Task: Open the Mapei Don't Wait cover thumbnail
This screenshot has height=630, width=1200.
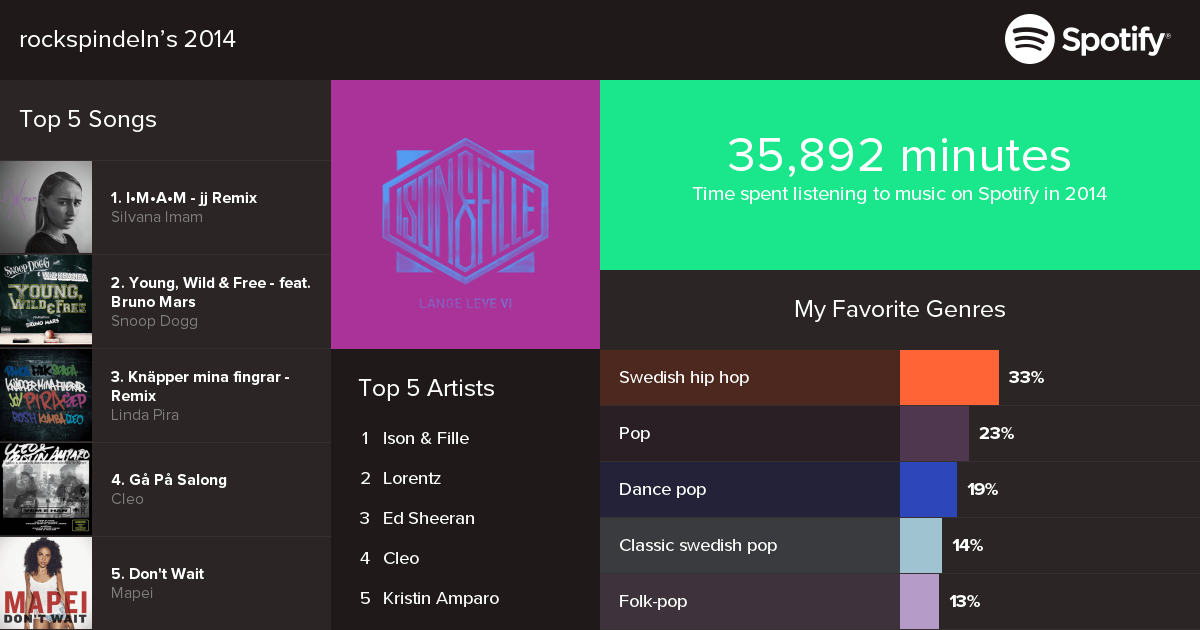Action: click(46, 583)
